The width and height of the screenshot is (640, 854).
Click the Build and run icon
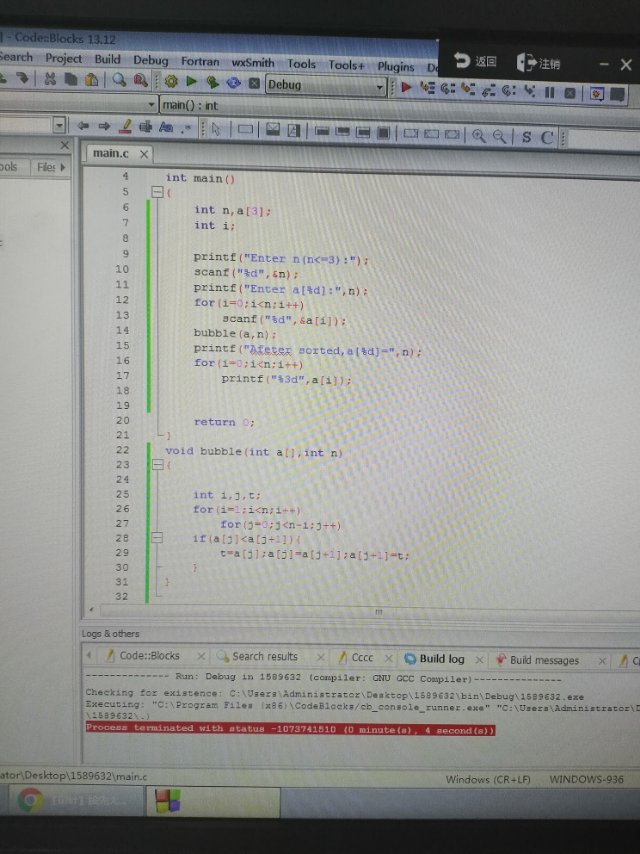click(212, 82)
